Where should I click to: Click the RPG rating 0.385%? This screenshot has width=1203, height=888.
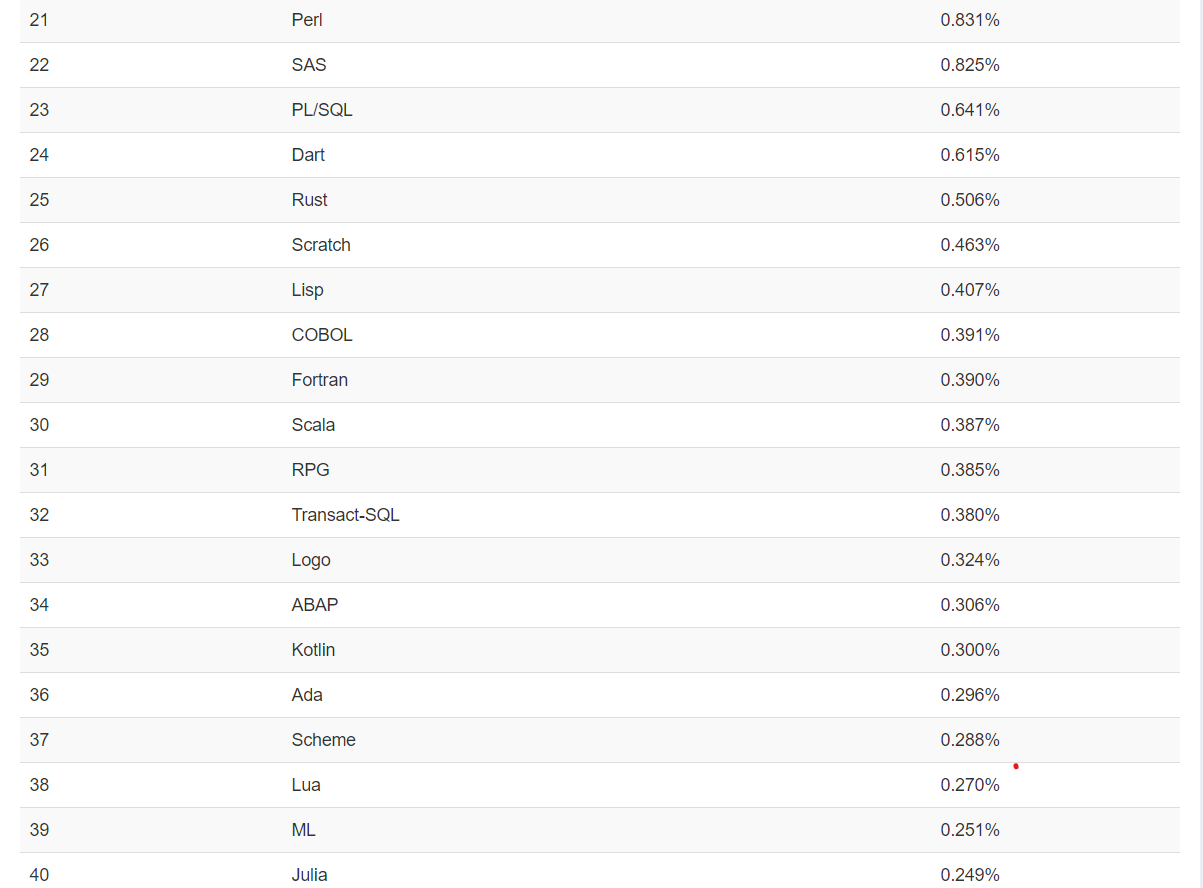(x=970, y=470)
